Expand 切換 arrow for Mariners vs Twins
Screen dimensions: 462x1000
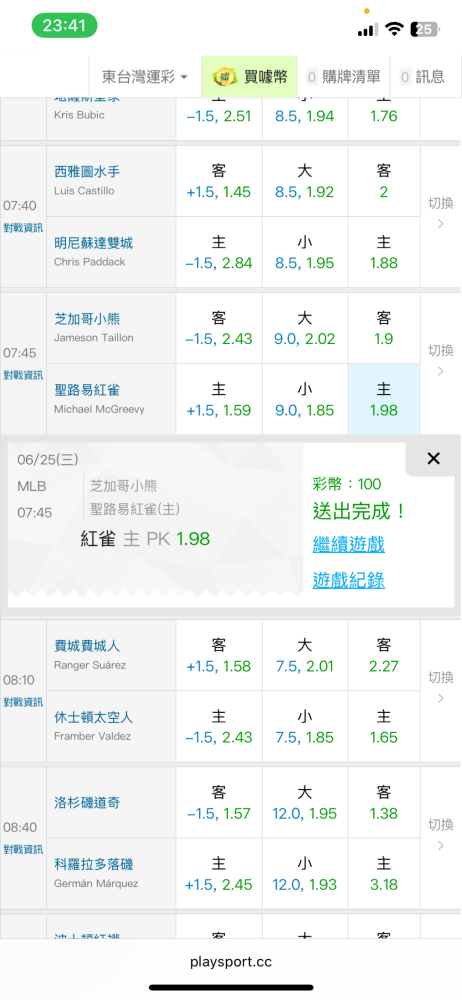441,214
